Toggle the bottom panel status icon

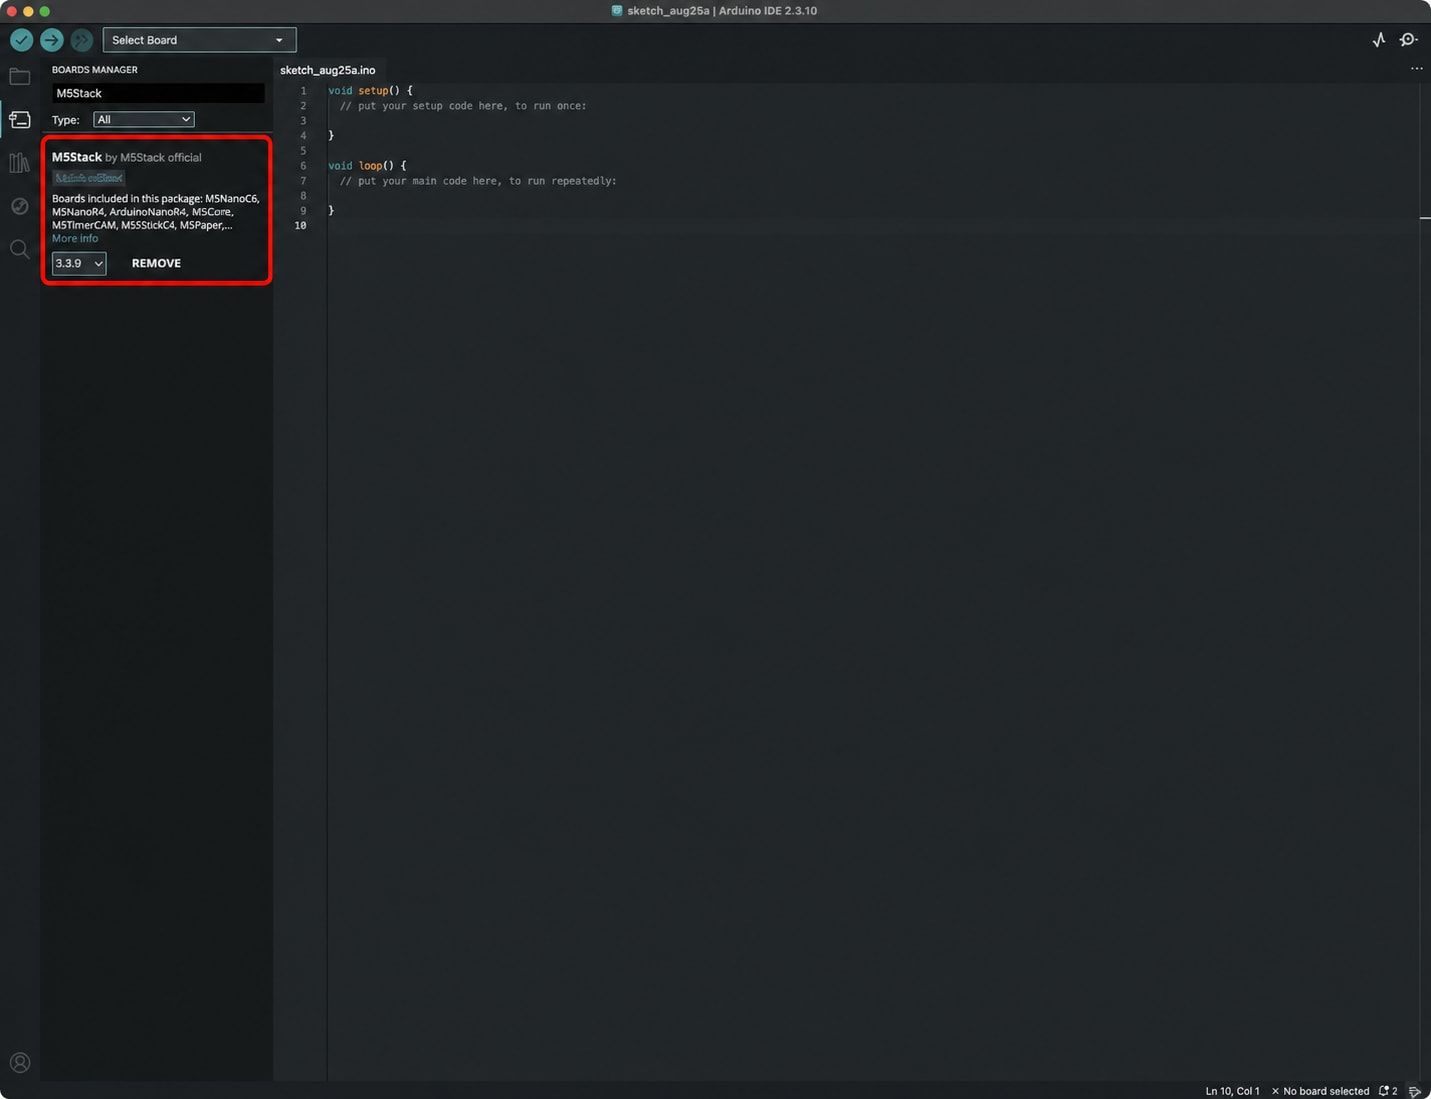pos(1414,1091)
